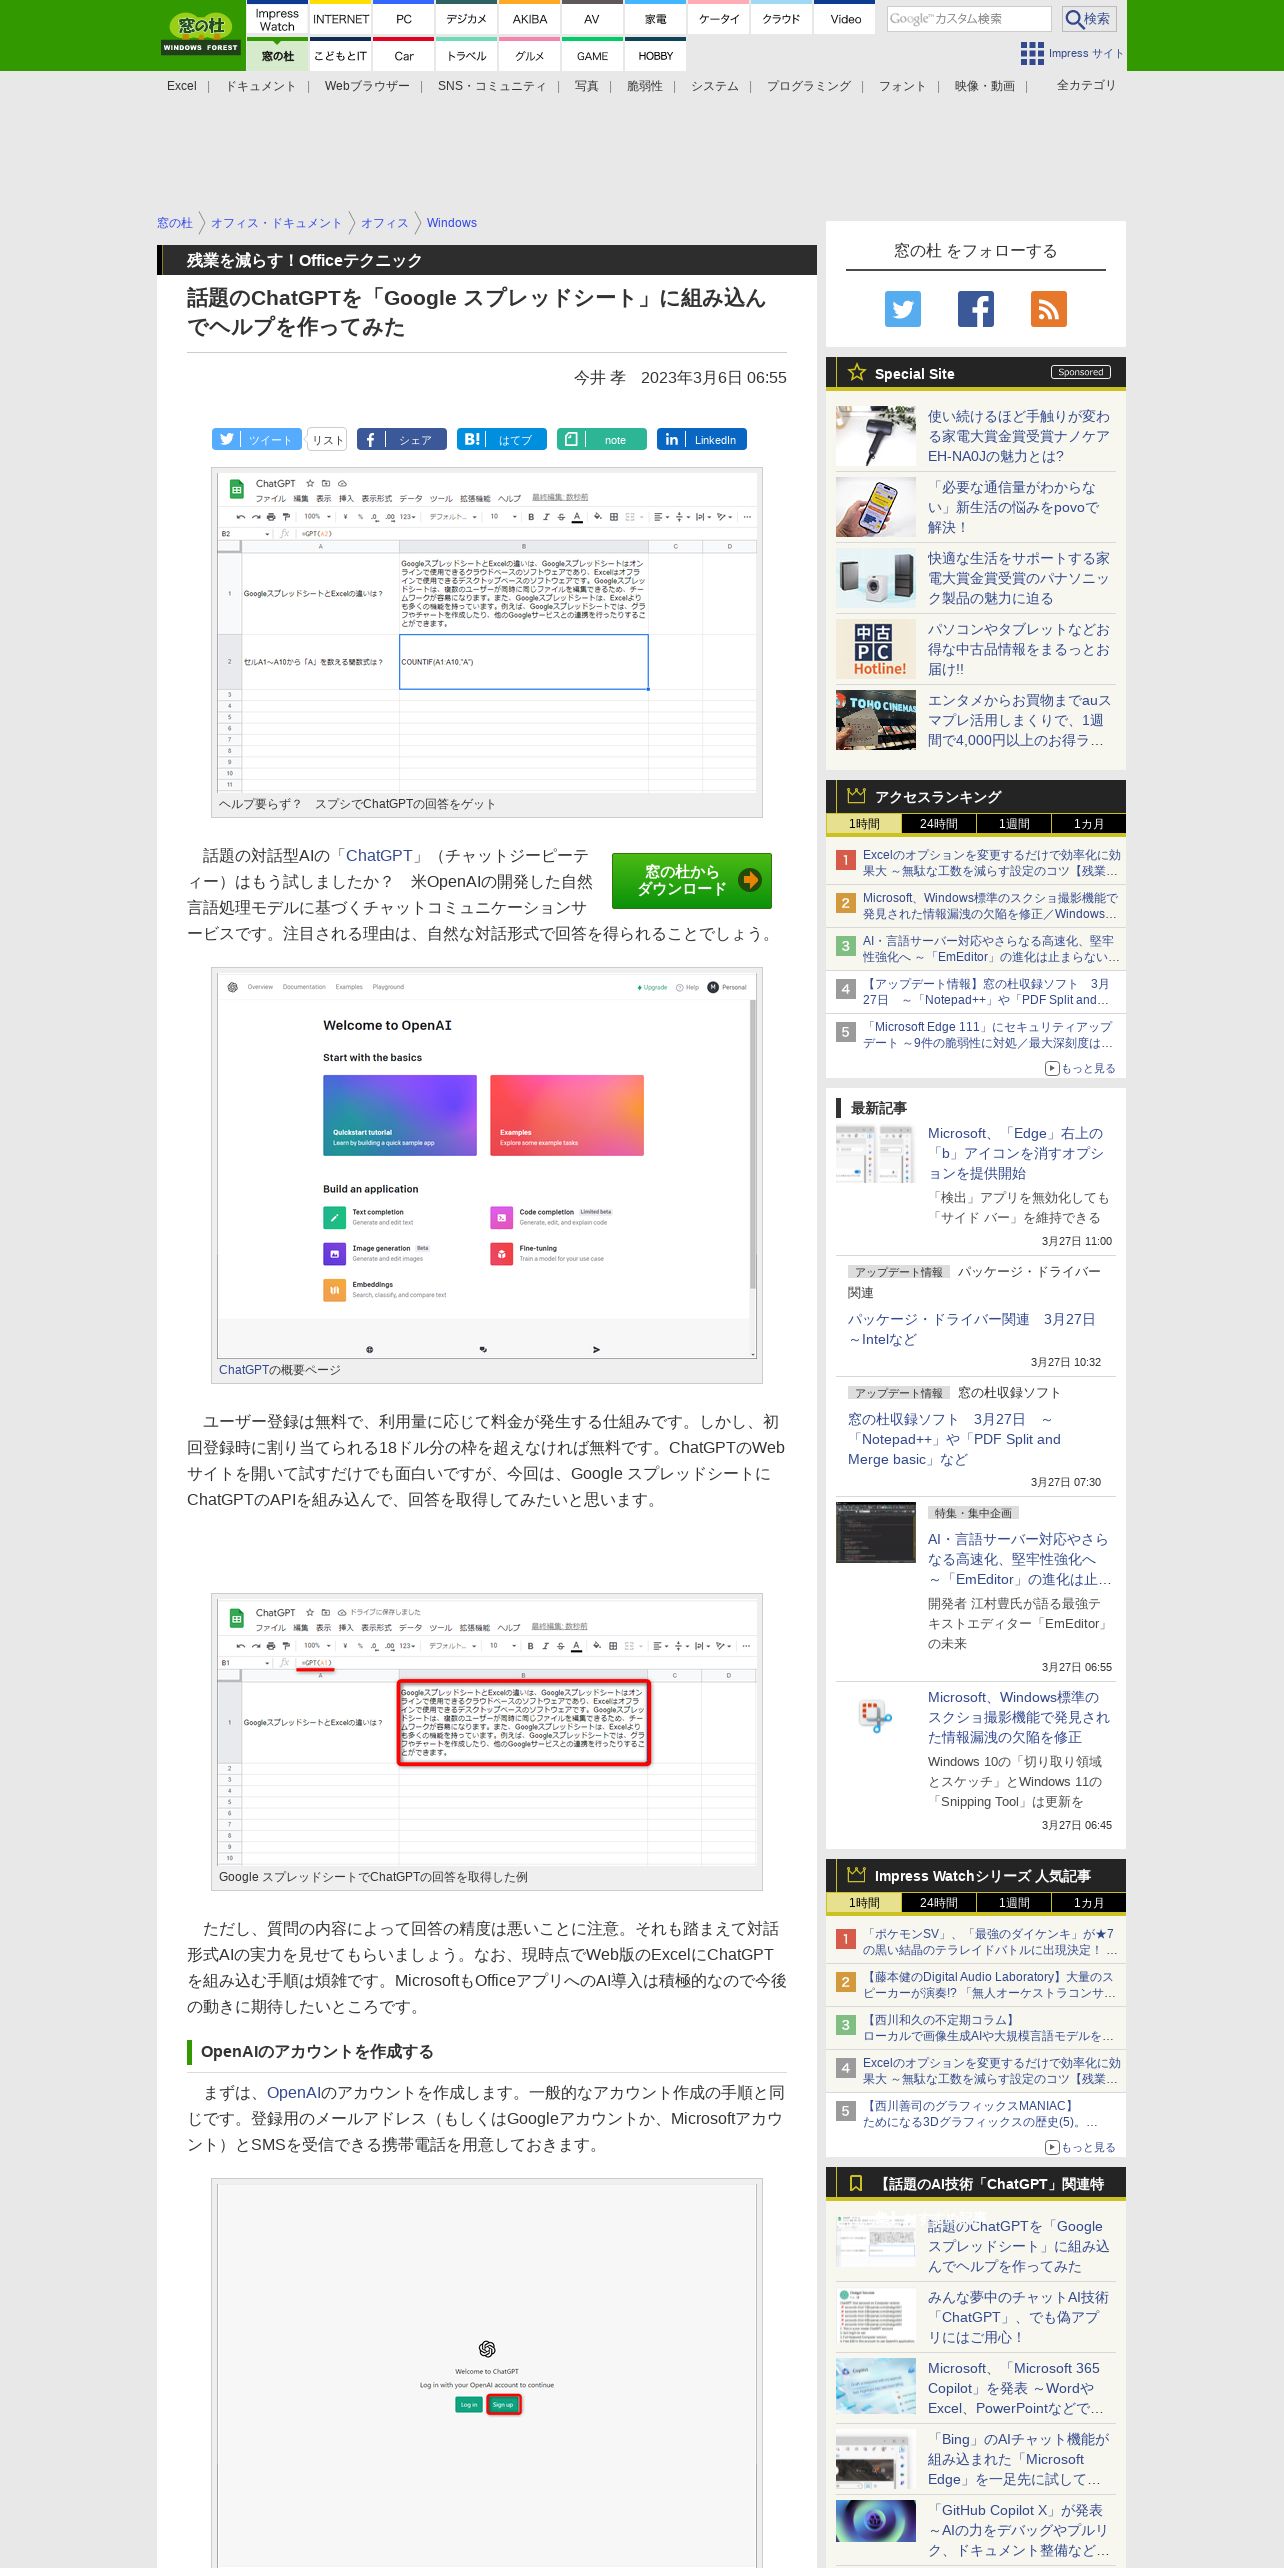Switch Impress Watch ranking to 24時間 tab
The image size is (1284, 2568).
coord(938,1903)
